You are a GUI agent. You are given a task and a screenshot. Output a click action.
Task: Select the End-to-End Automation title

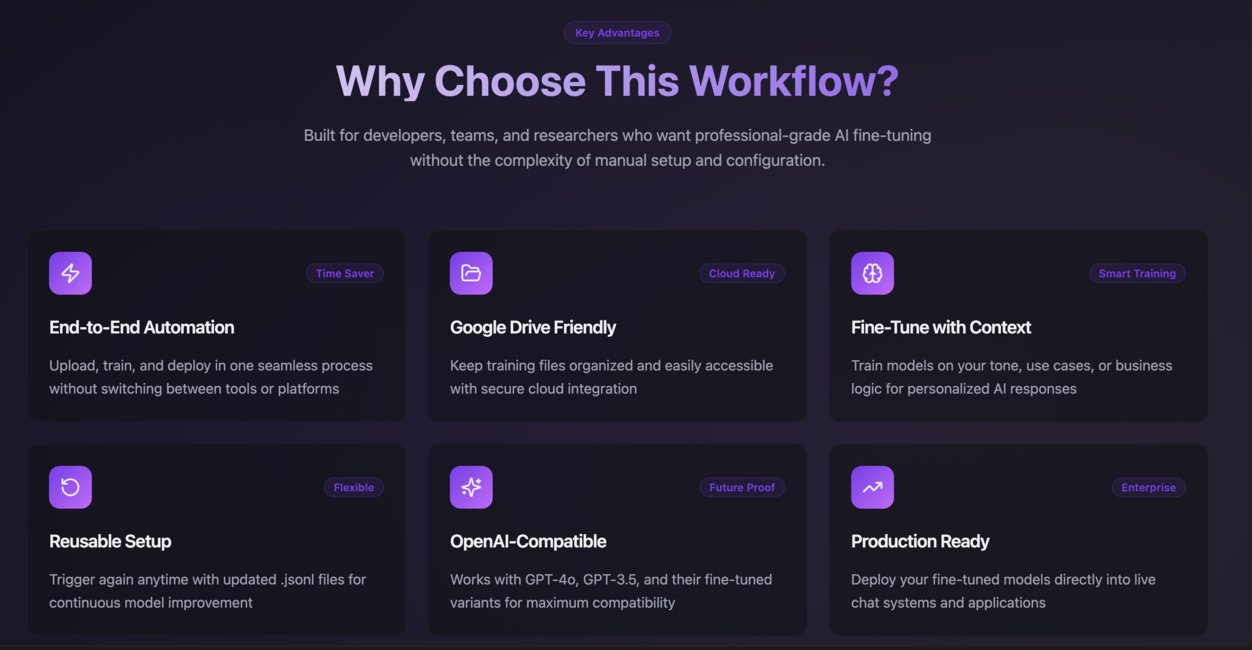pyautogui.click(x=142, y=327)
